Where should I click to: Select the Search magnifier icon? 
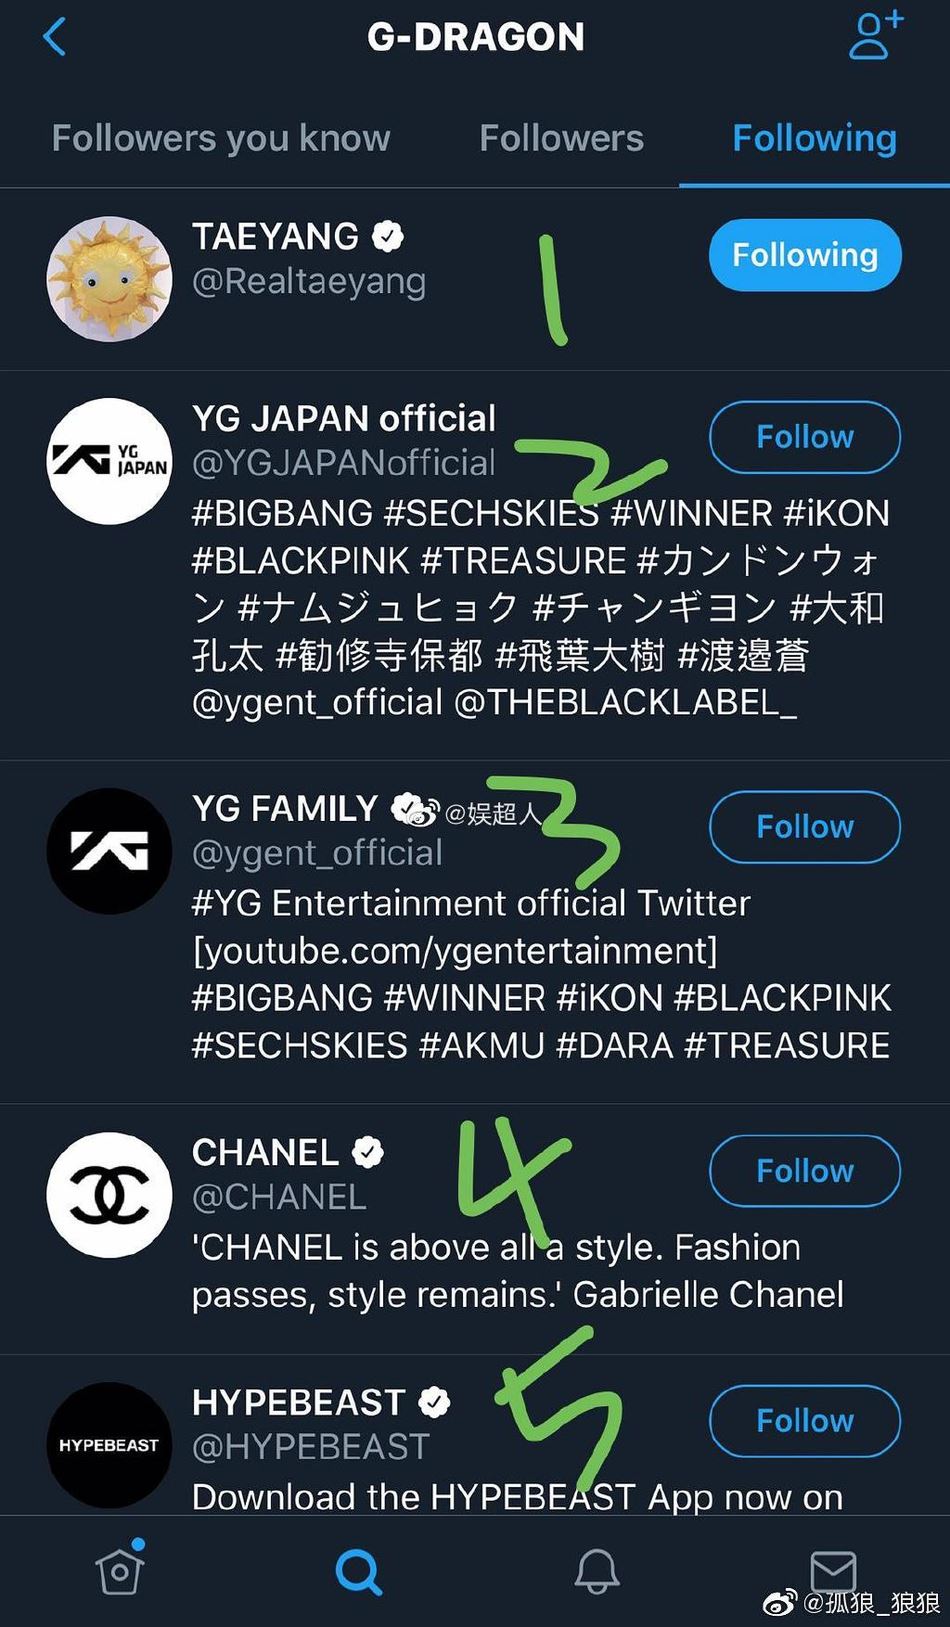point(357,1570)
